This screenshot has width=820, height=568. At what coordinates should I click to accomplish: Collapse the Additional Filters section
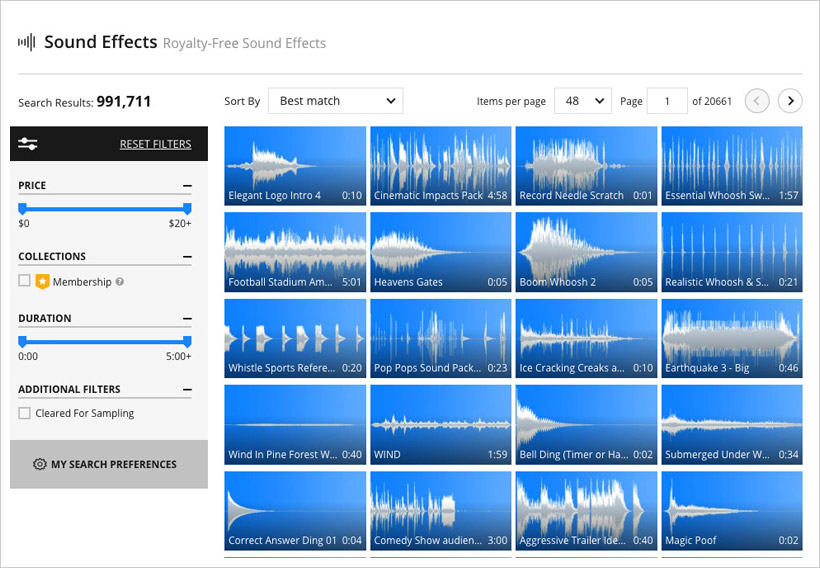point(187,390)
